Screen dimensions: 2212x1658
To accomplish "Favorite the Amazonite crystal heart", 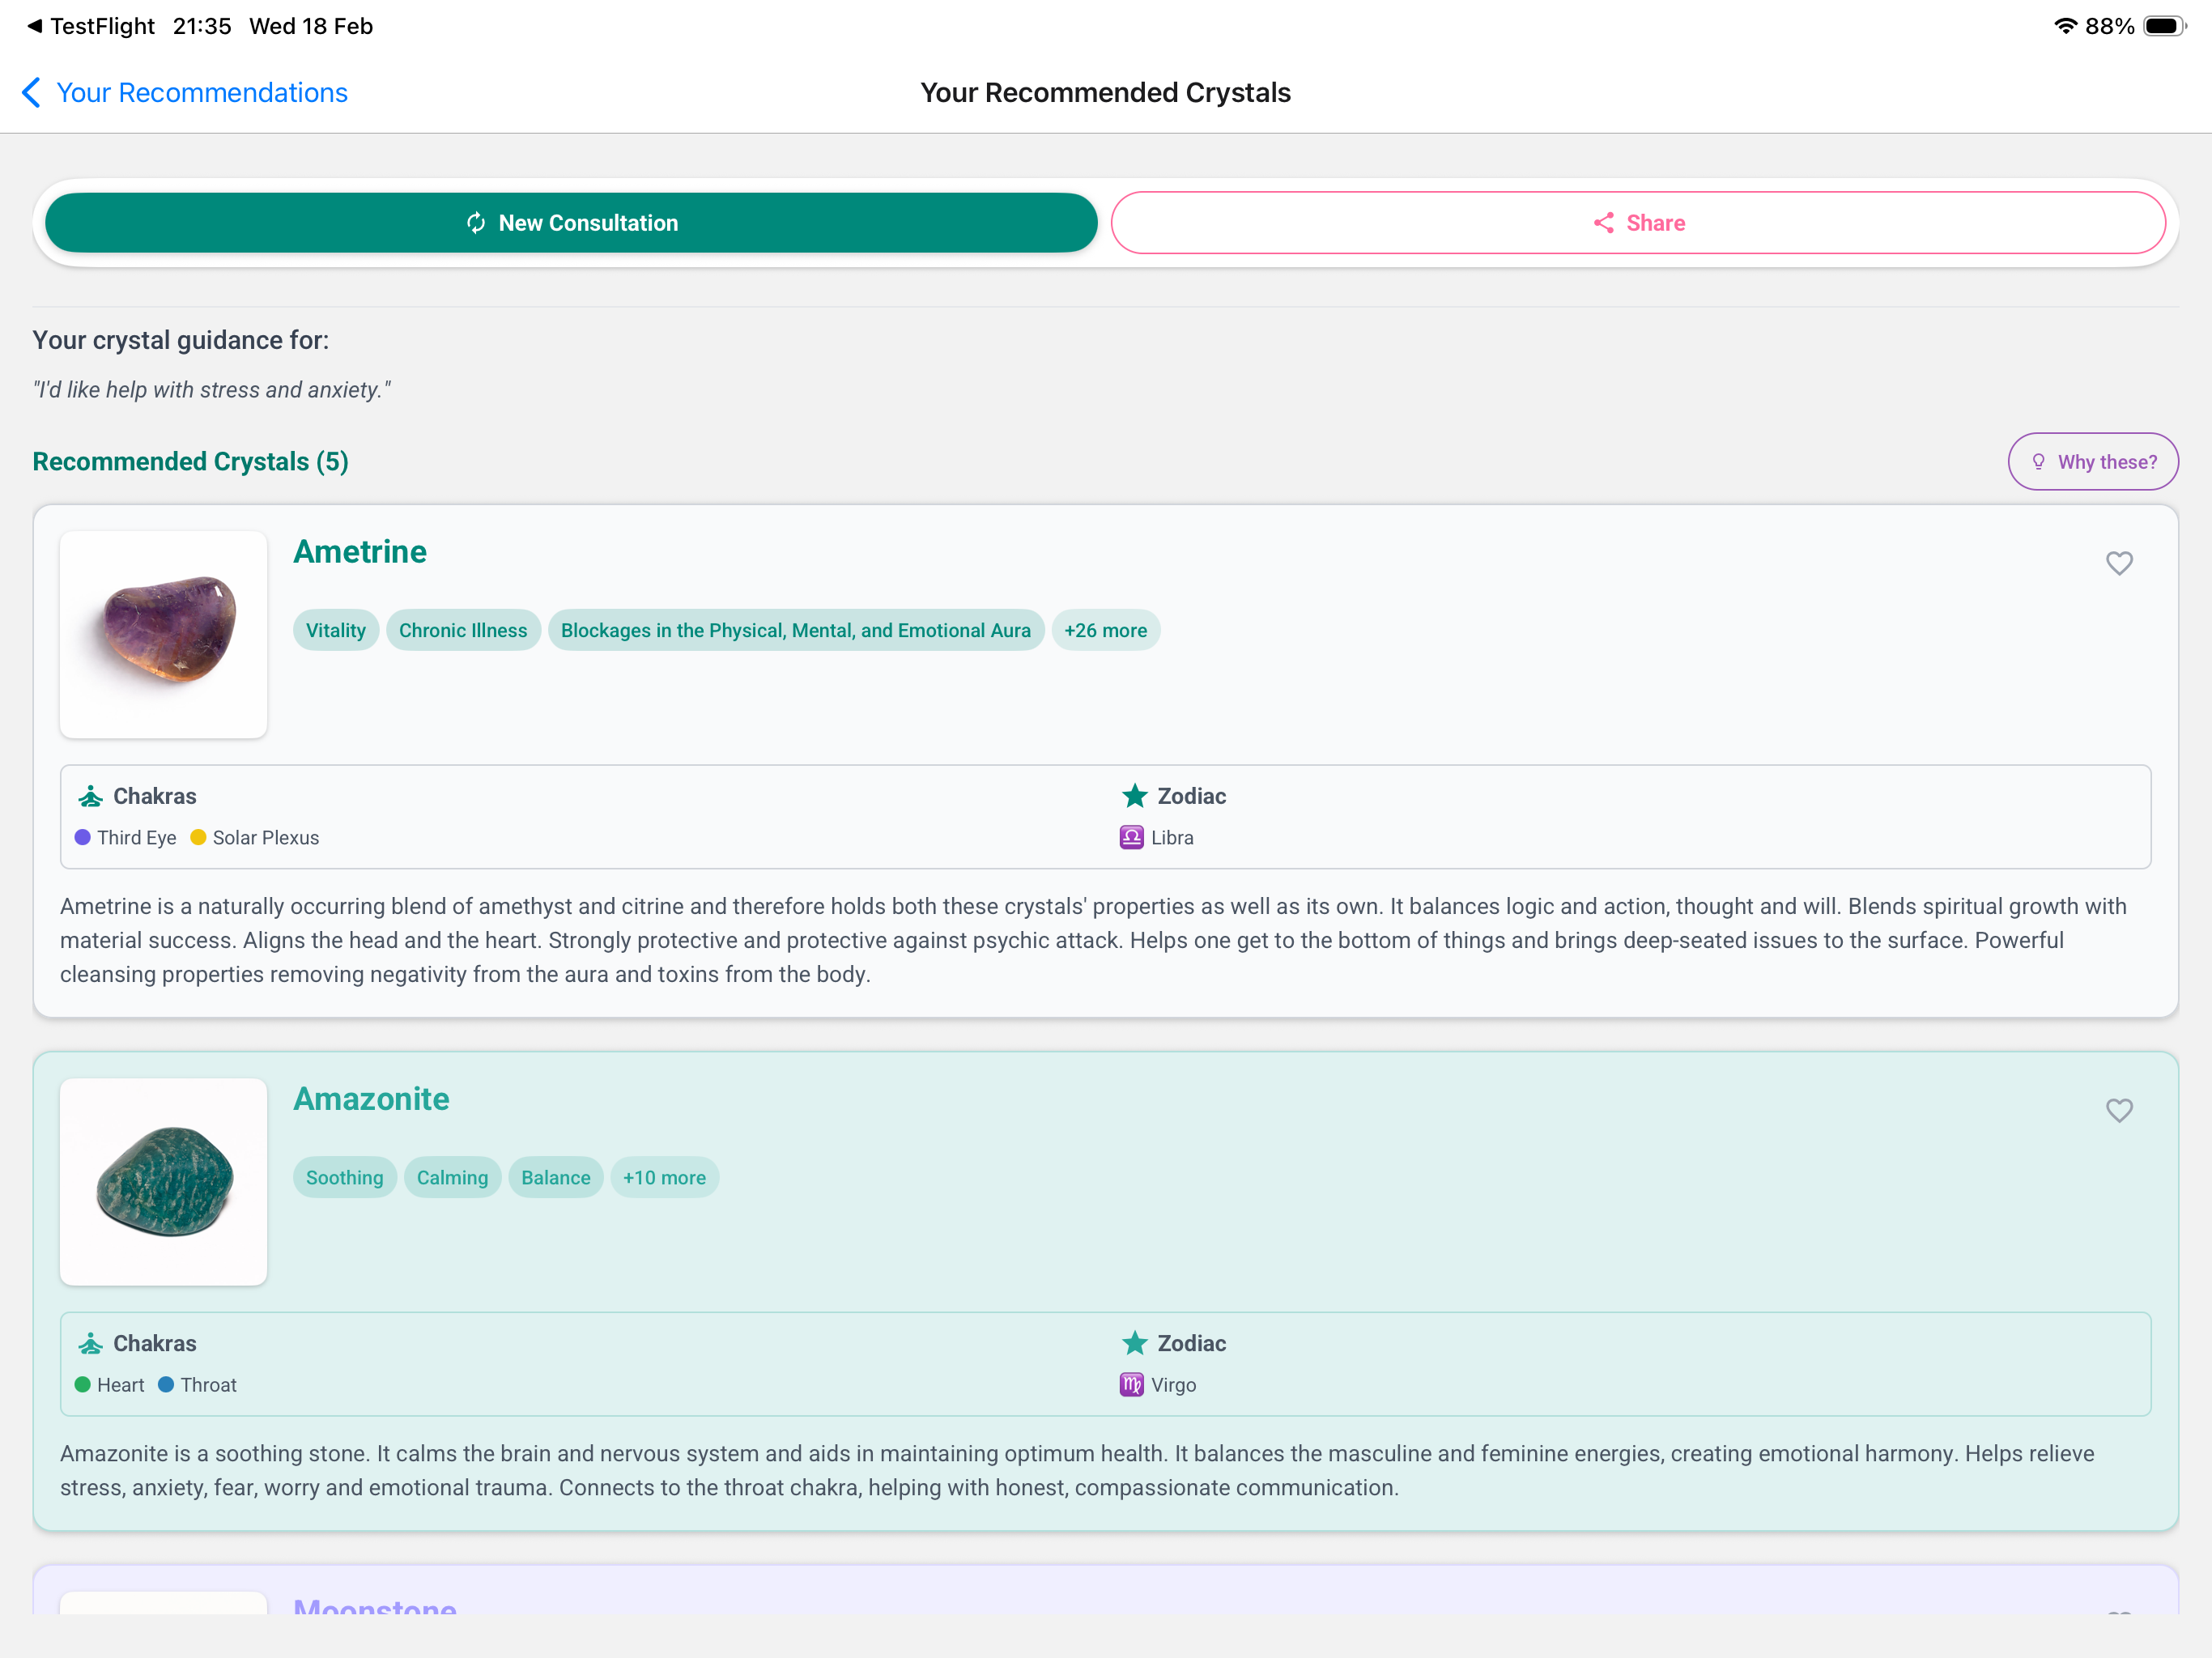I will coord(2119,1110).
